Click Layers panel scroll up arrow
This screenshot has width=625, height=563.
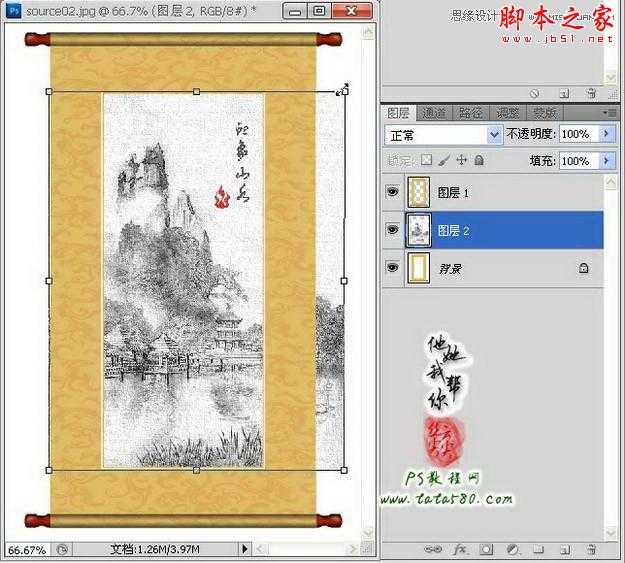(x=611, y=182)
